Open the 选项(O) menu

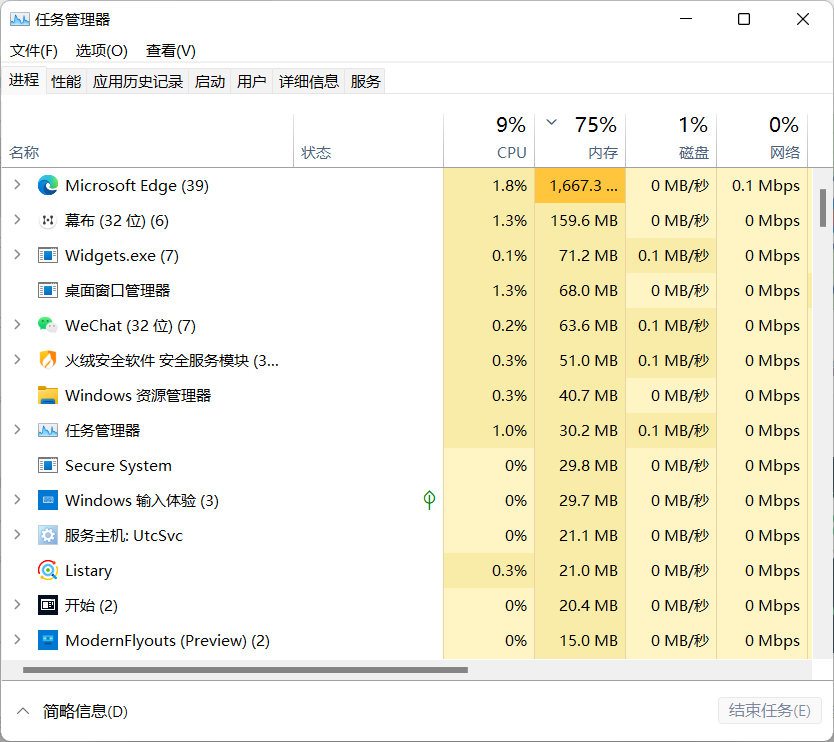[102, 51]
